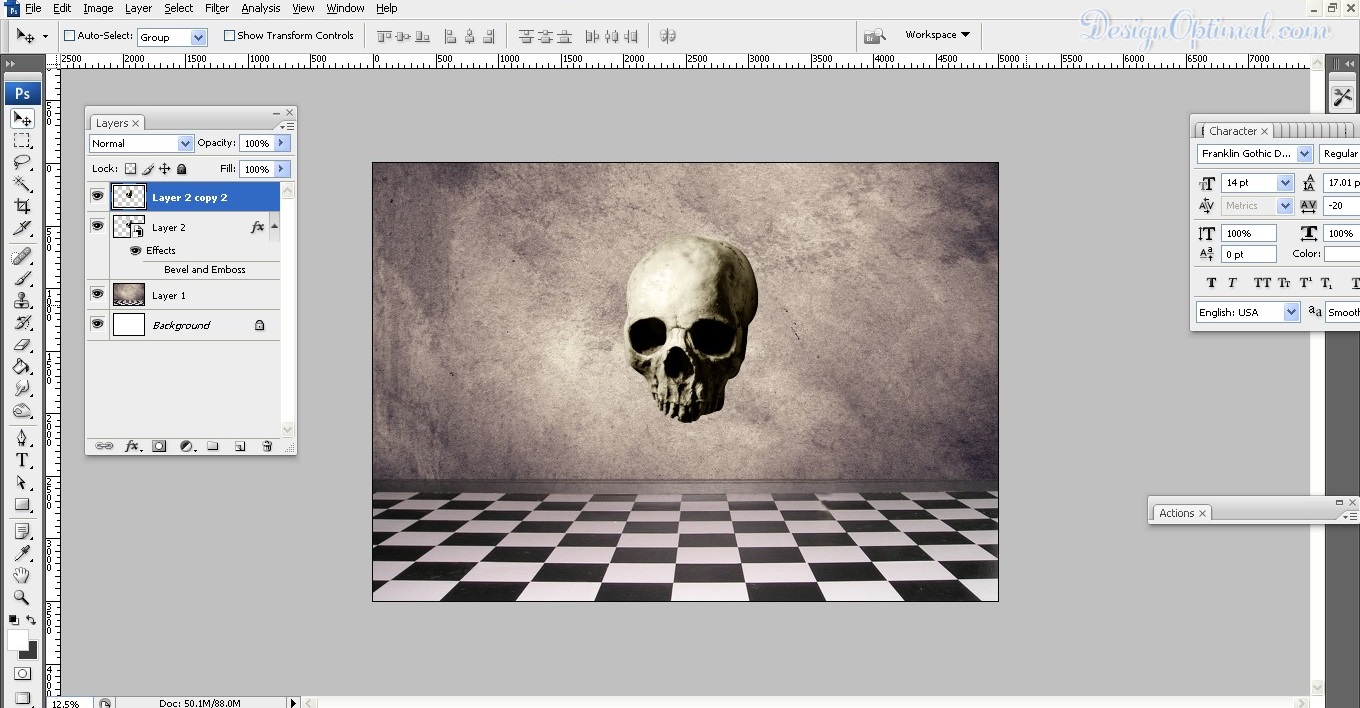Viewport: 1360px width, 708px height.
Task: Hide Layer 1 using eye icon
Action: (x=97, y=294)
